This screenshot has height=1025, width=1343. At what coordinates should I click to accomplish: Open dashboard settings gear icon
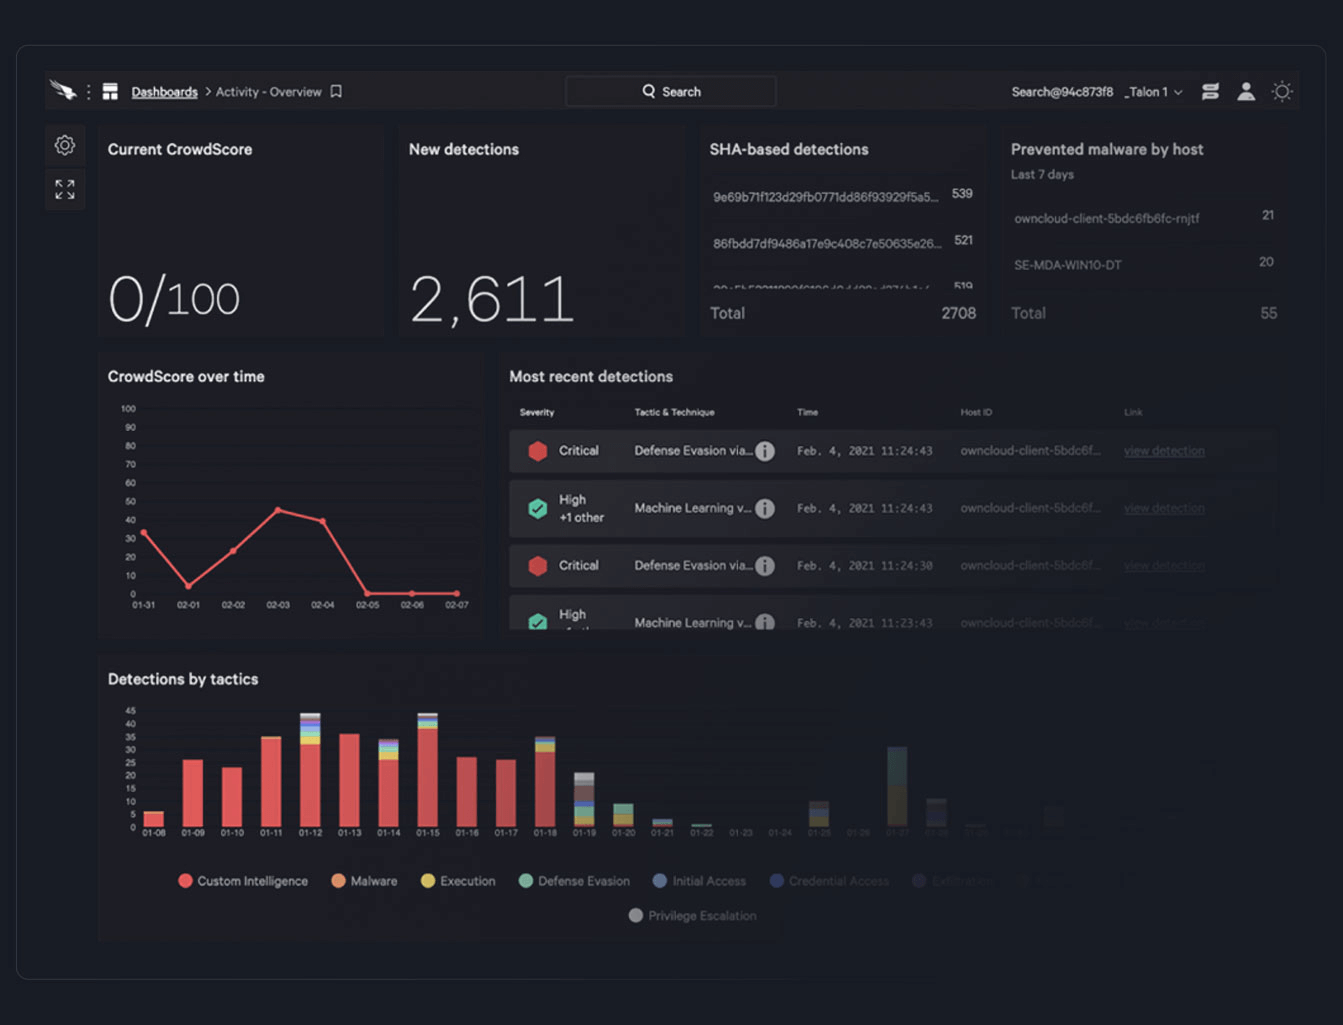coord(65,146)
